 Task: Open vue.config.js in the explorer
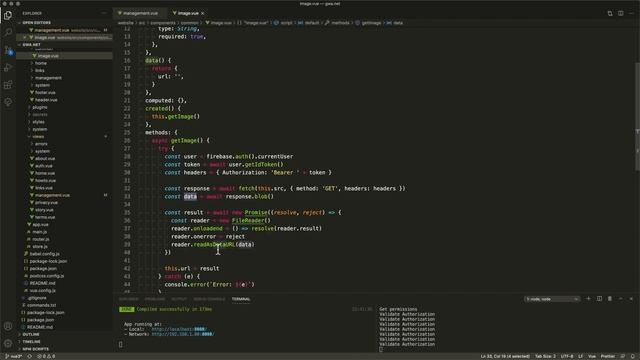[x=42, y=291]
